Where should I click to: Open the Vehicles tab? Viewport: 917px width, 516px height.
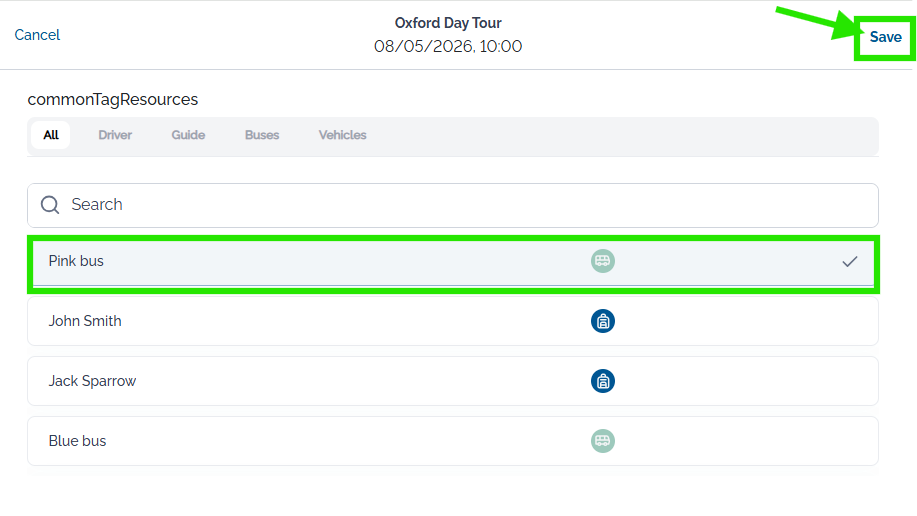tap(342, 135)
